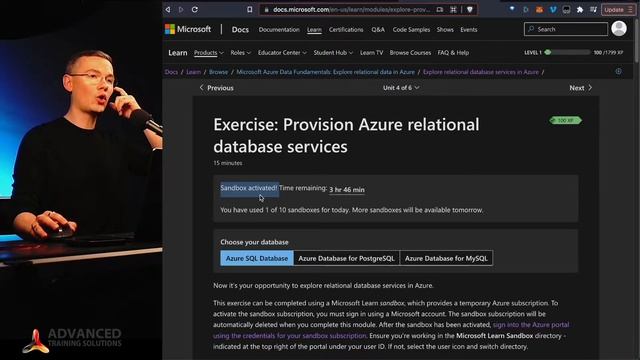This screenshot has height=360, width=640.
Task: Click the Choose your database label
Action: 254,242
